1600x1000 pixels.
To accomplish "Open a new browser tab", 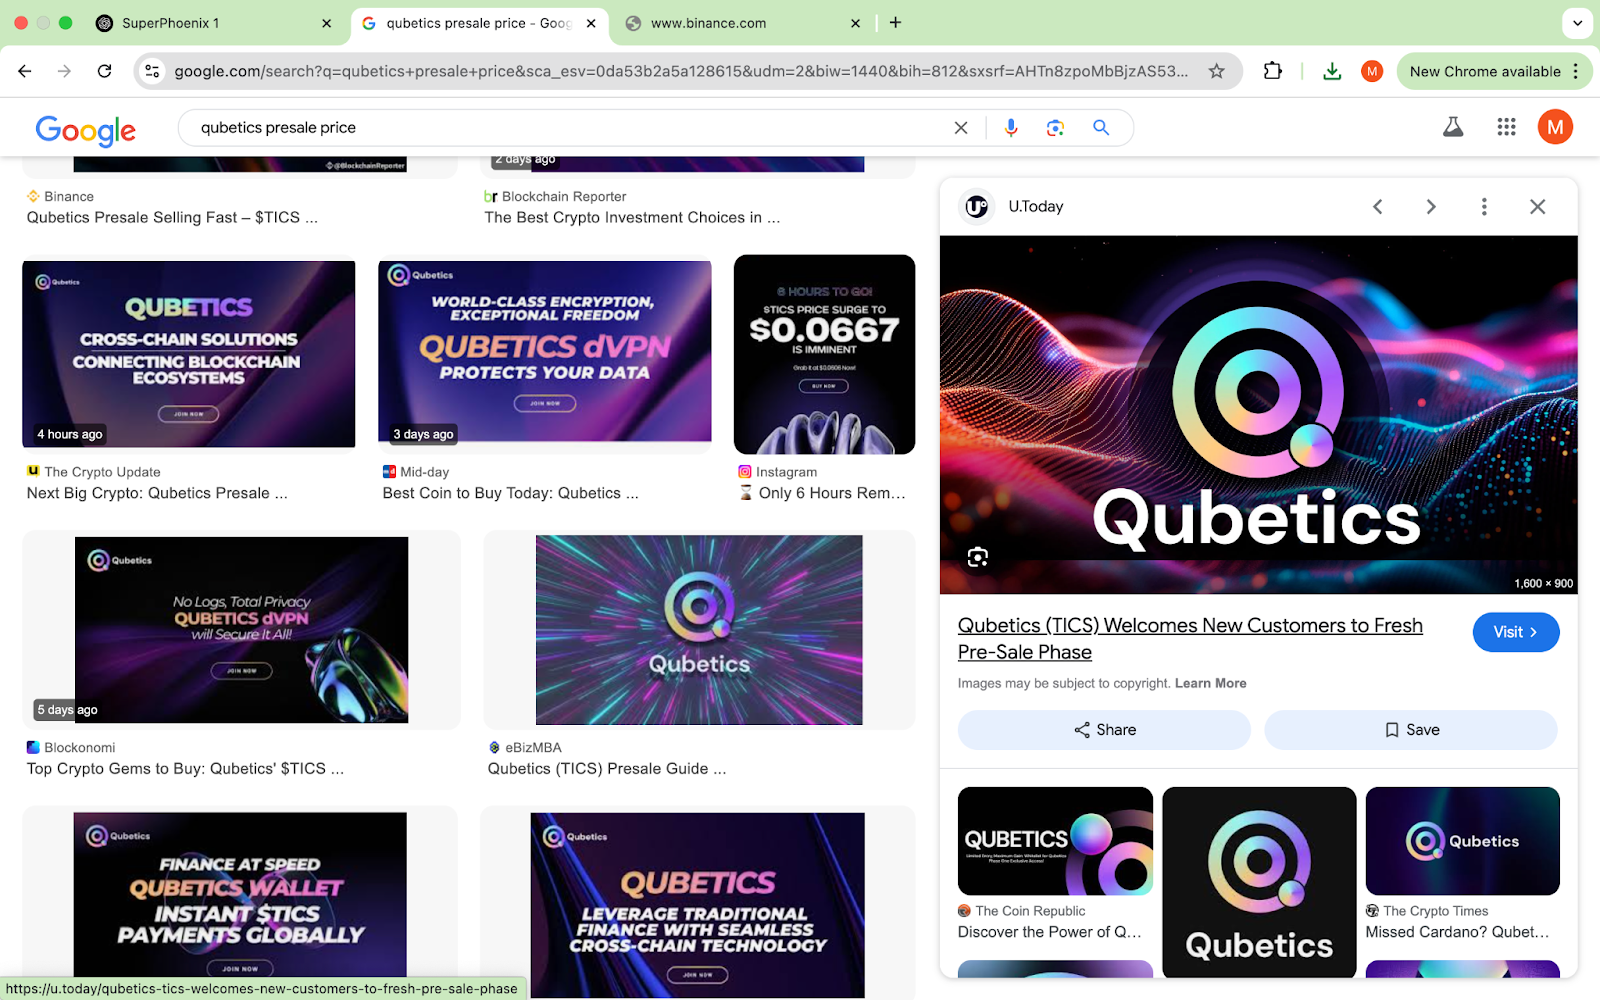I will coord(895,23).
